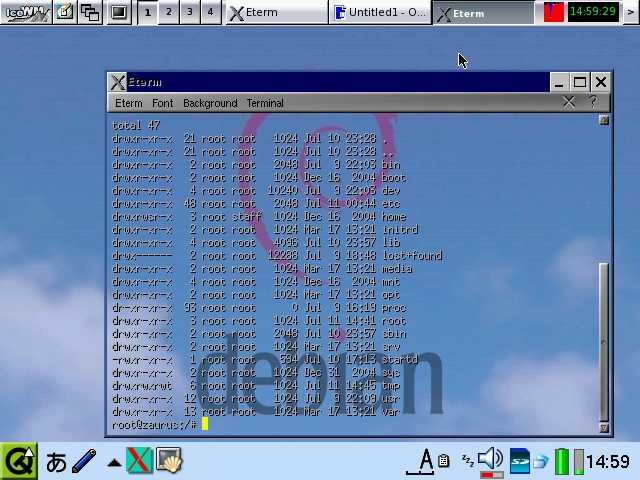Open the window list icon
Image resolution: width=640 pixels, height=480 pixels.
point(91,12)
